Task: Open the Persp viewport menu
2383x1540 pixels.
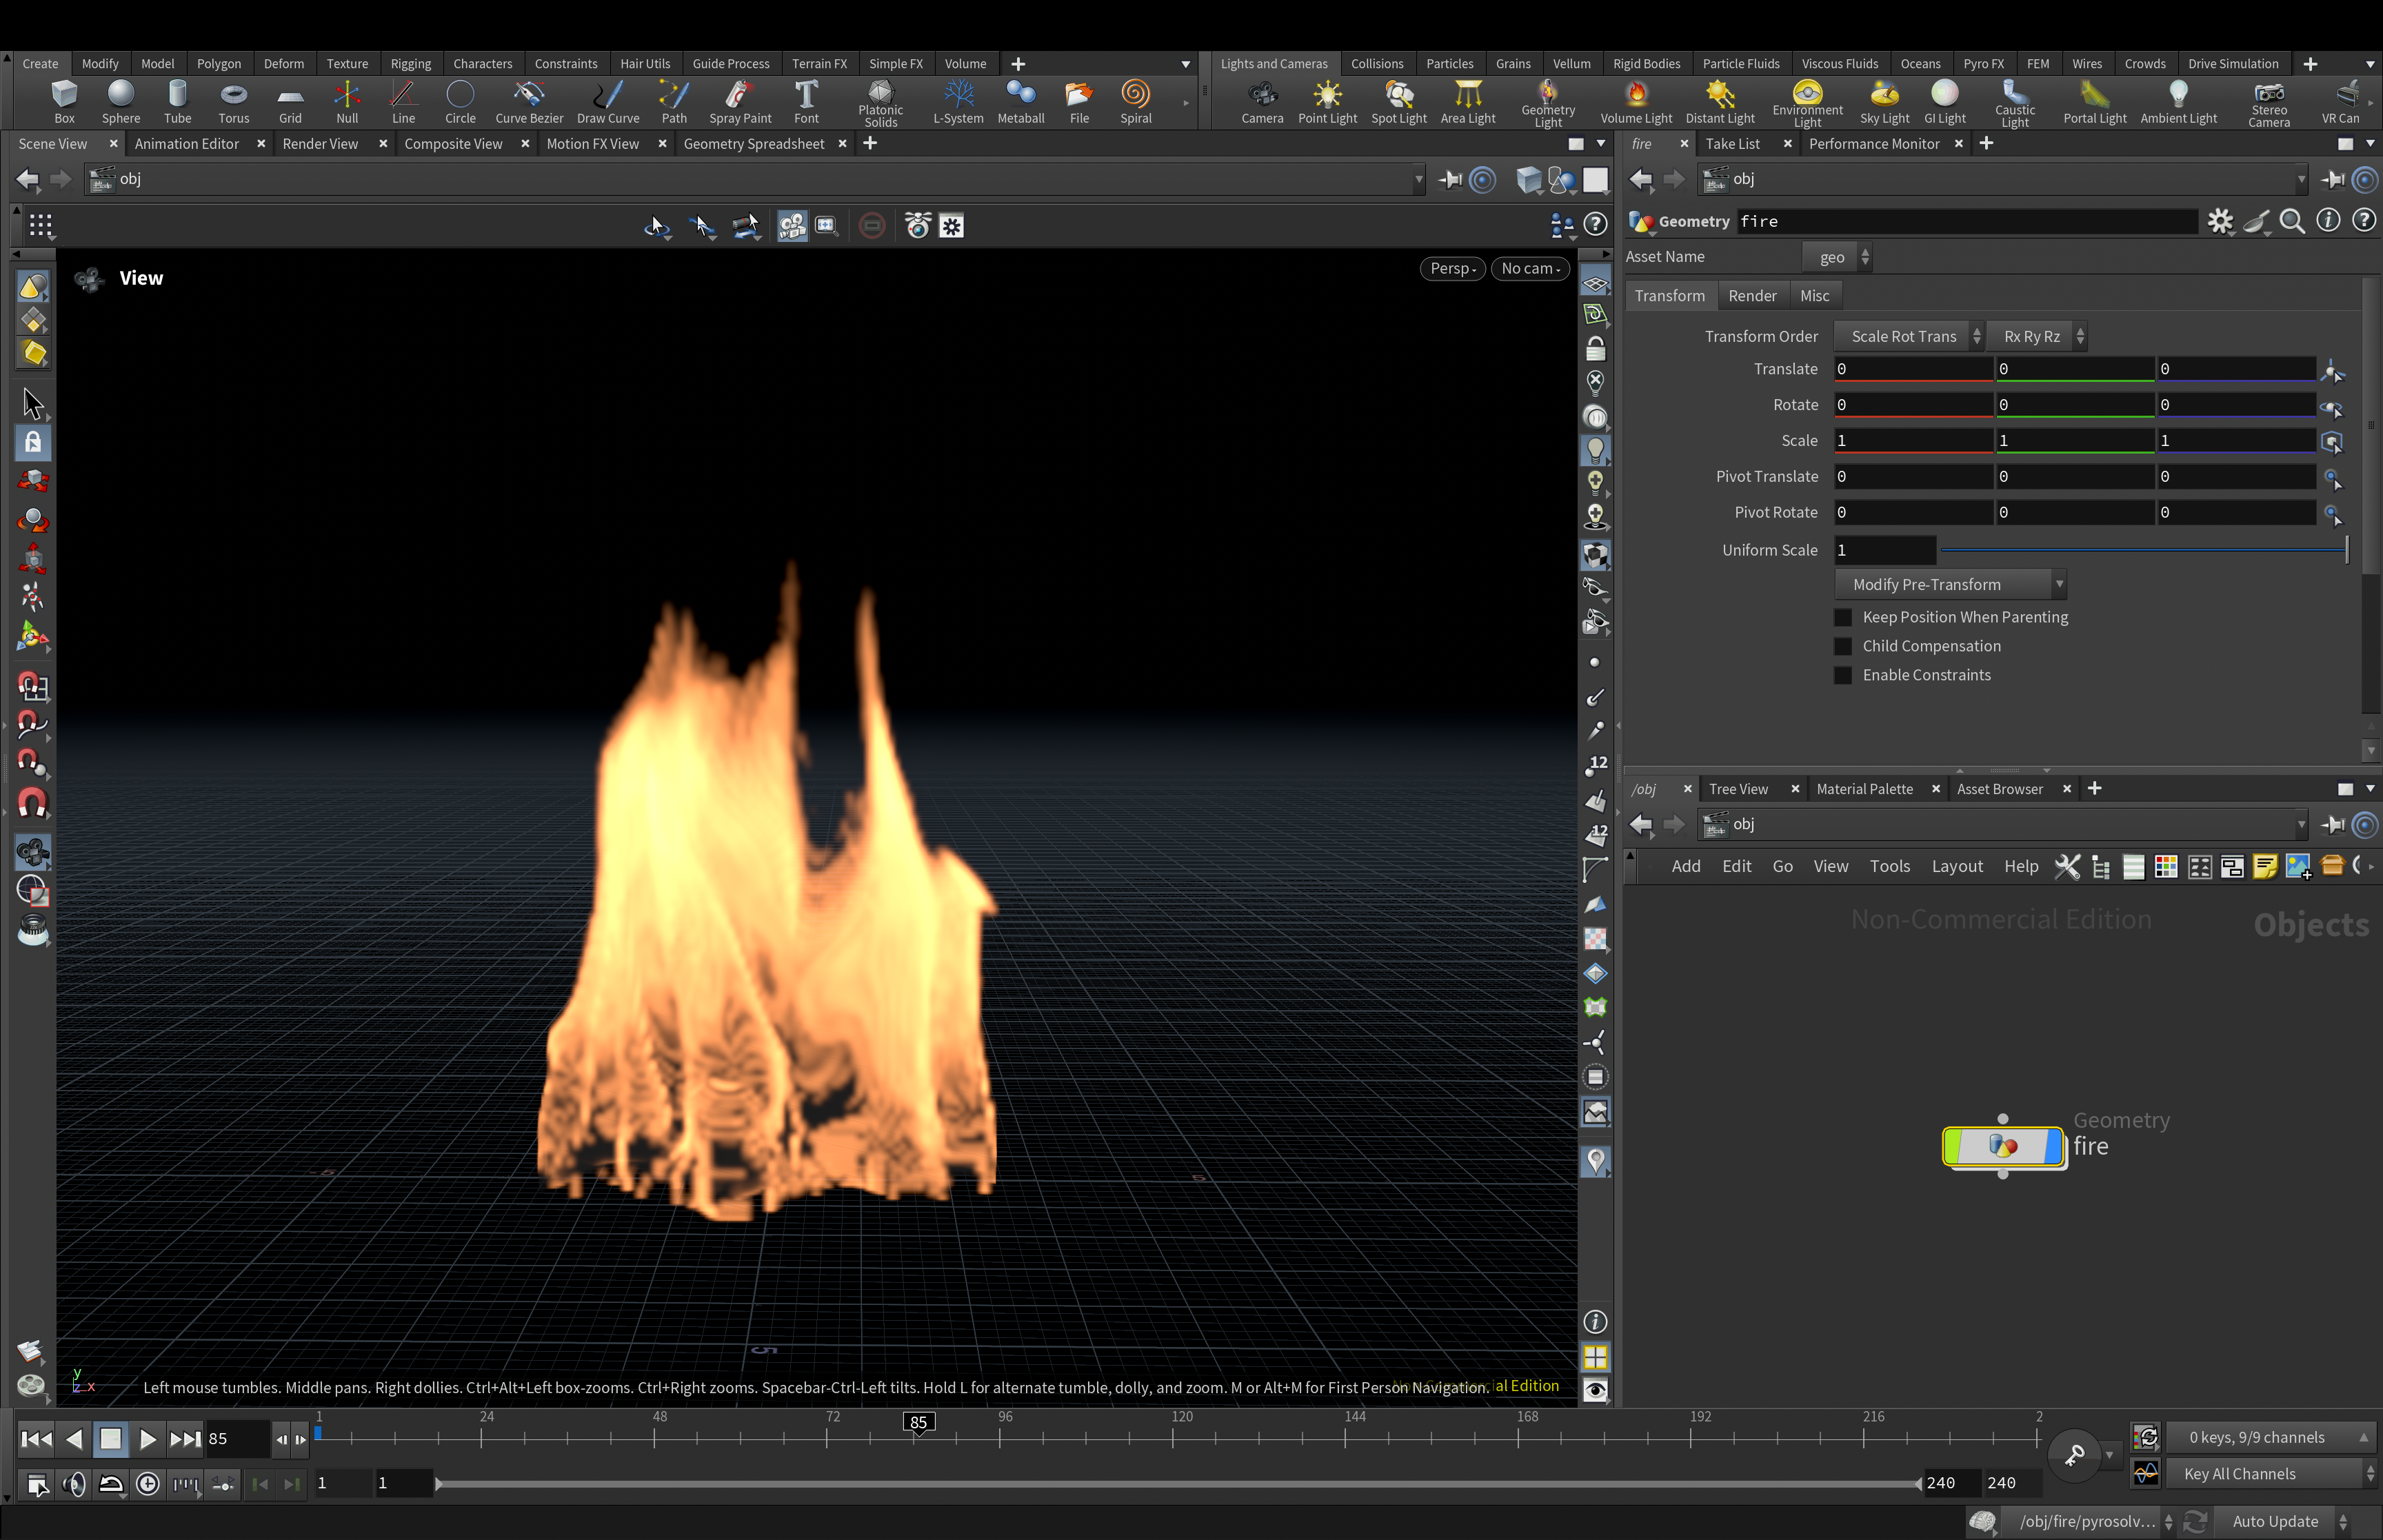Action: tap(1452, 268)
